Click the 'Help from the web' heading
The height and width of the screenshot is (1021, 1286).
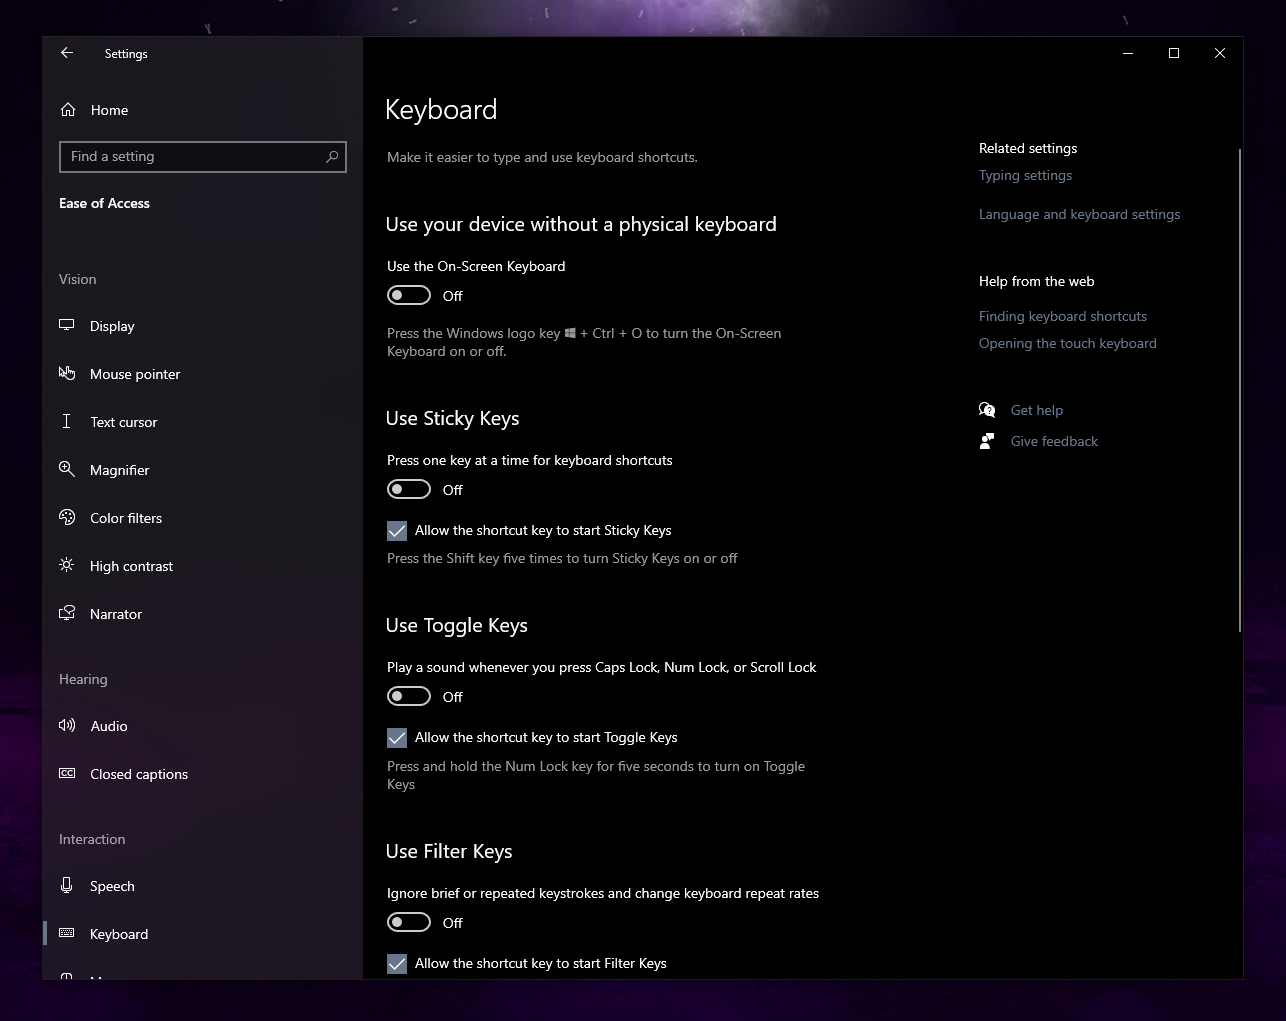click(1036, 281)
